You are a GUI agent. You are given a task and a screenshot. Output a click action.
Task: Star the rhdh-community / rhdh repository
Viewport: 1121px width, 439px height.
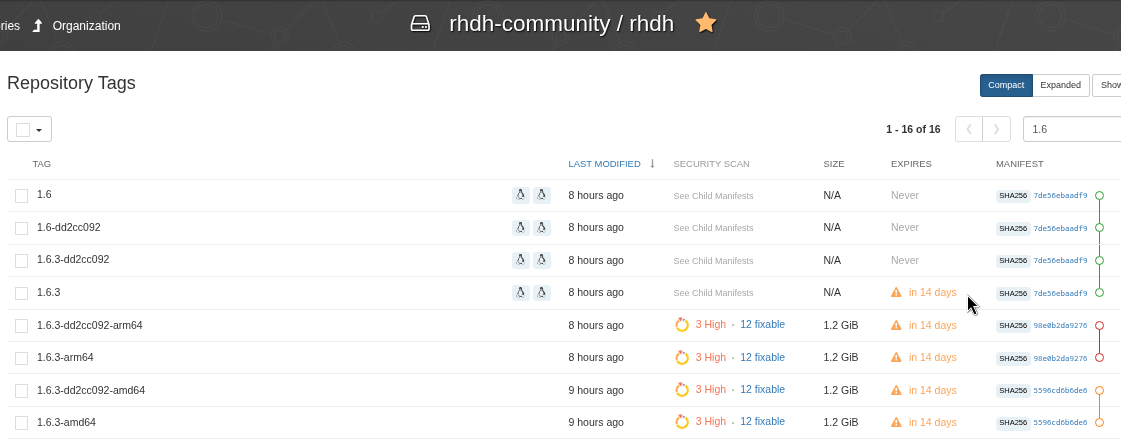tap(706, 23)
